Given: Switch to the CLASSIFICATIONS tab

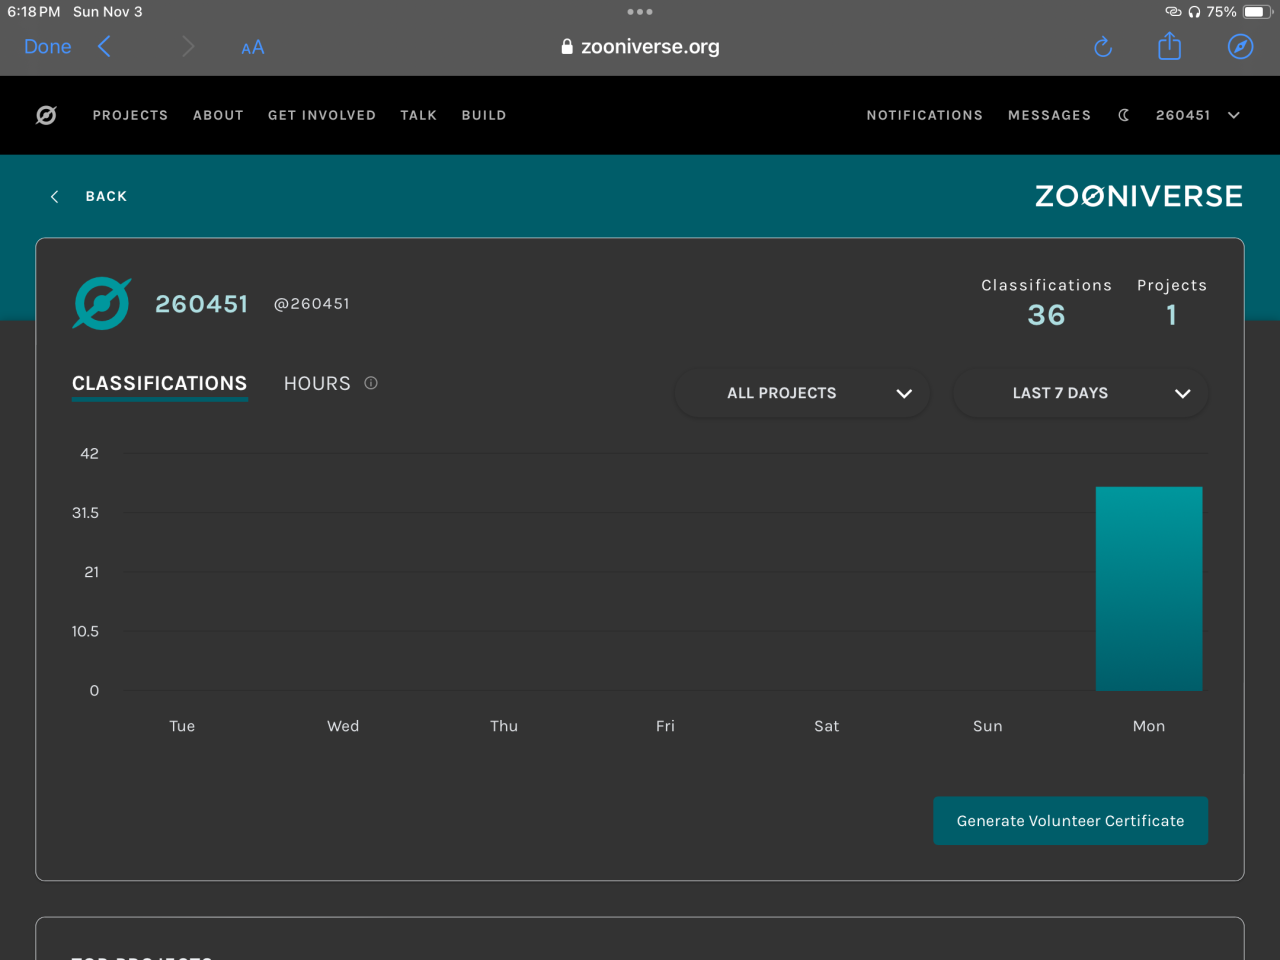Looking at the screenshot, I should coord(160,384).
